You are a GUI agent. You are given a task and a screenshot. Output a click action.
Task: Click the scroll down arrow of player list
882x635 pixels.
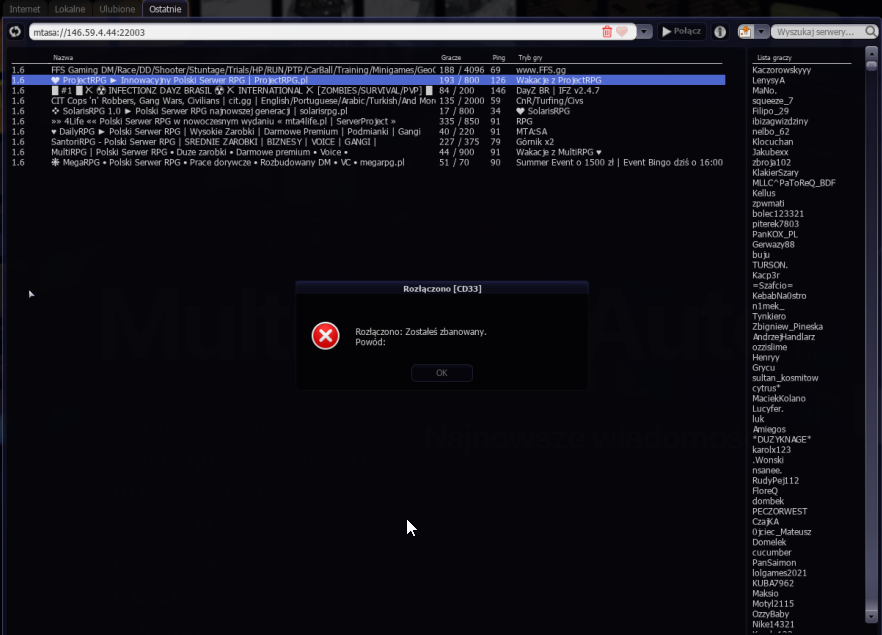click(871, 616)
